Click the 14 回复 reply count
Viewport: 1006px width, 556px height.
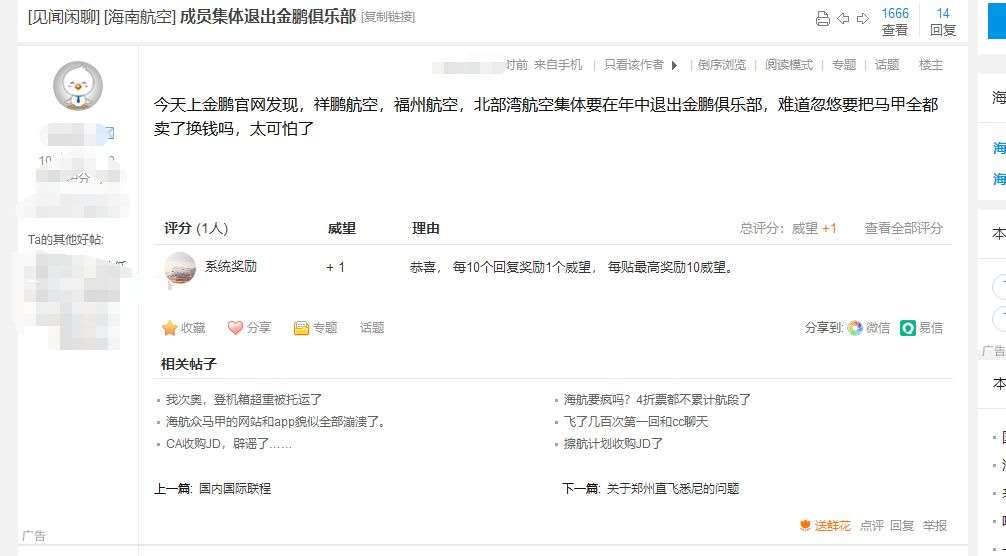942,21
